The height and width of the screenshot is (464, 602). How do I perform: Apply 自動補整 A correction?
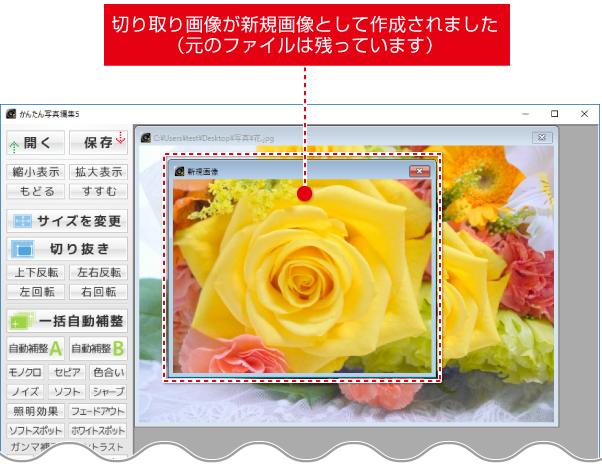[35, 348]
